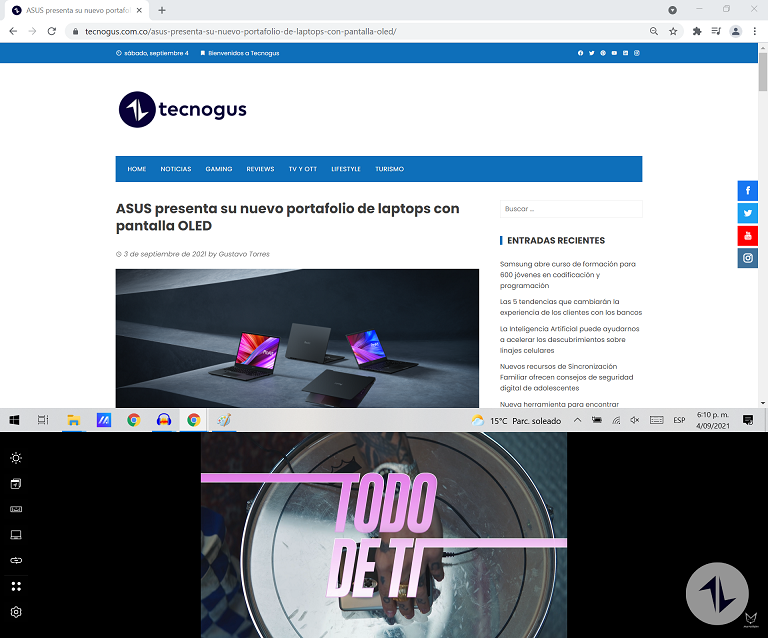Reload the Tecnogus page

tap(51, 31)
